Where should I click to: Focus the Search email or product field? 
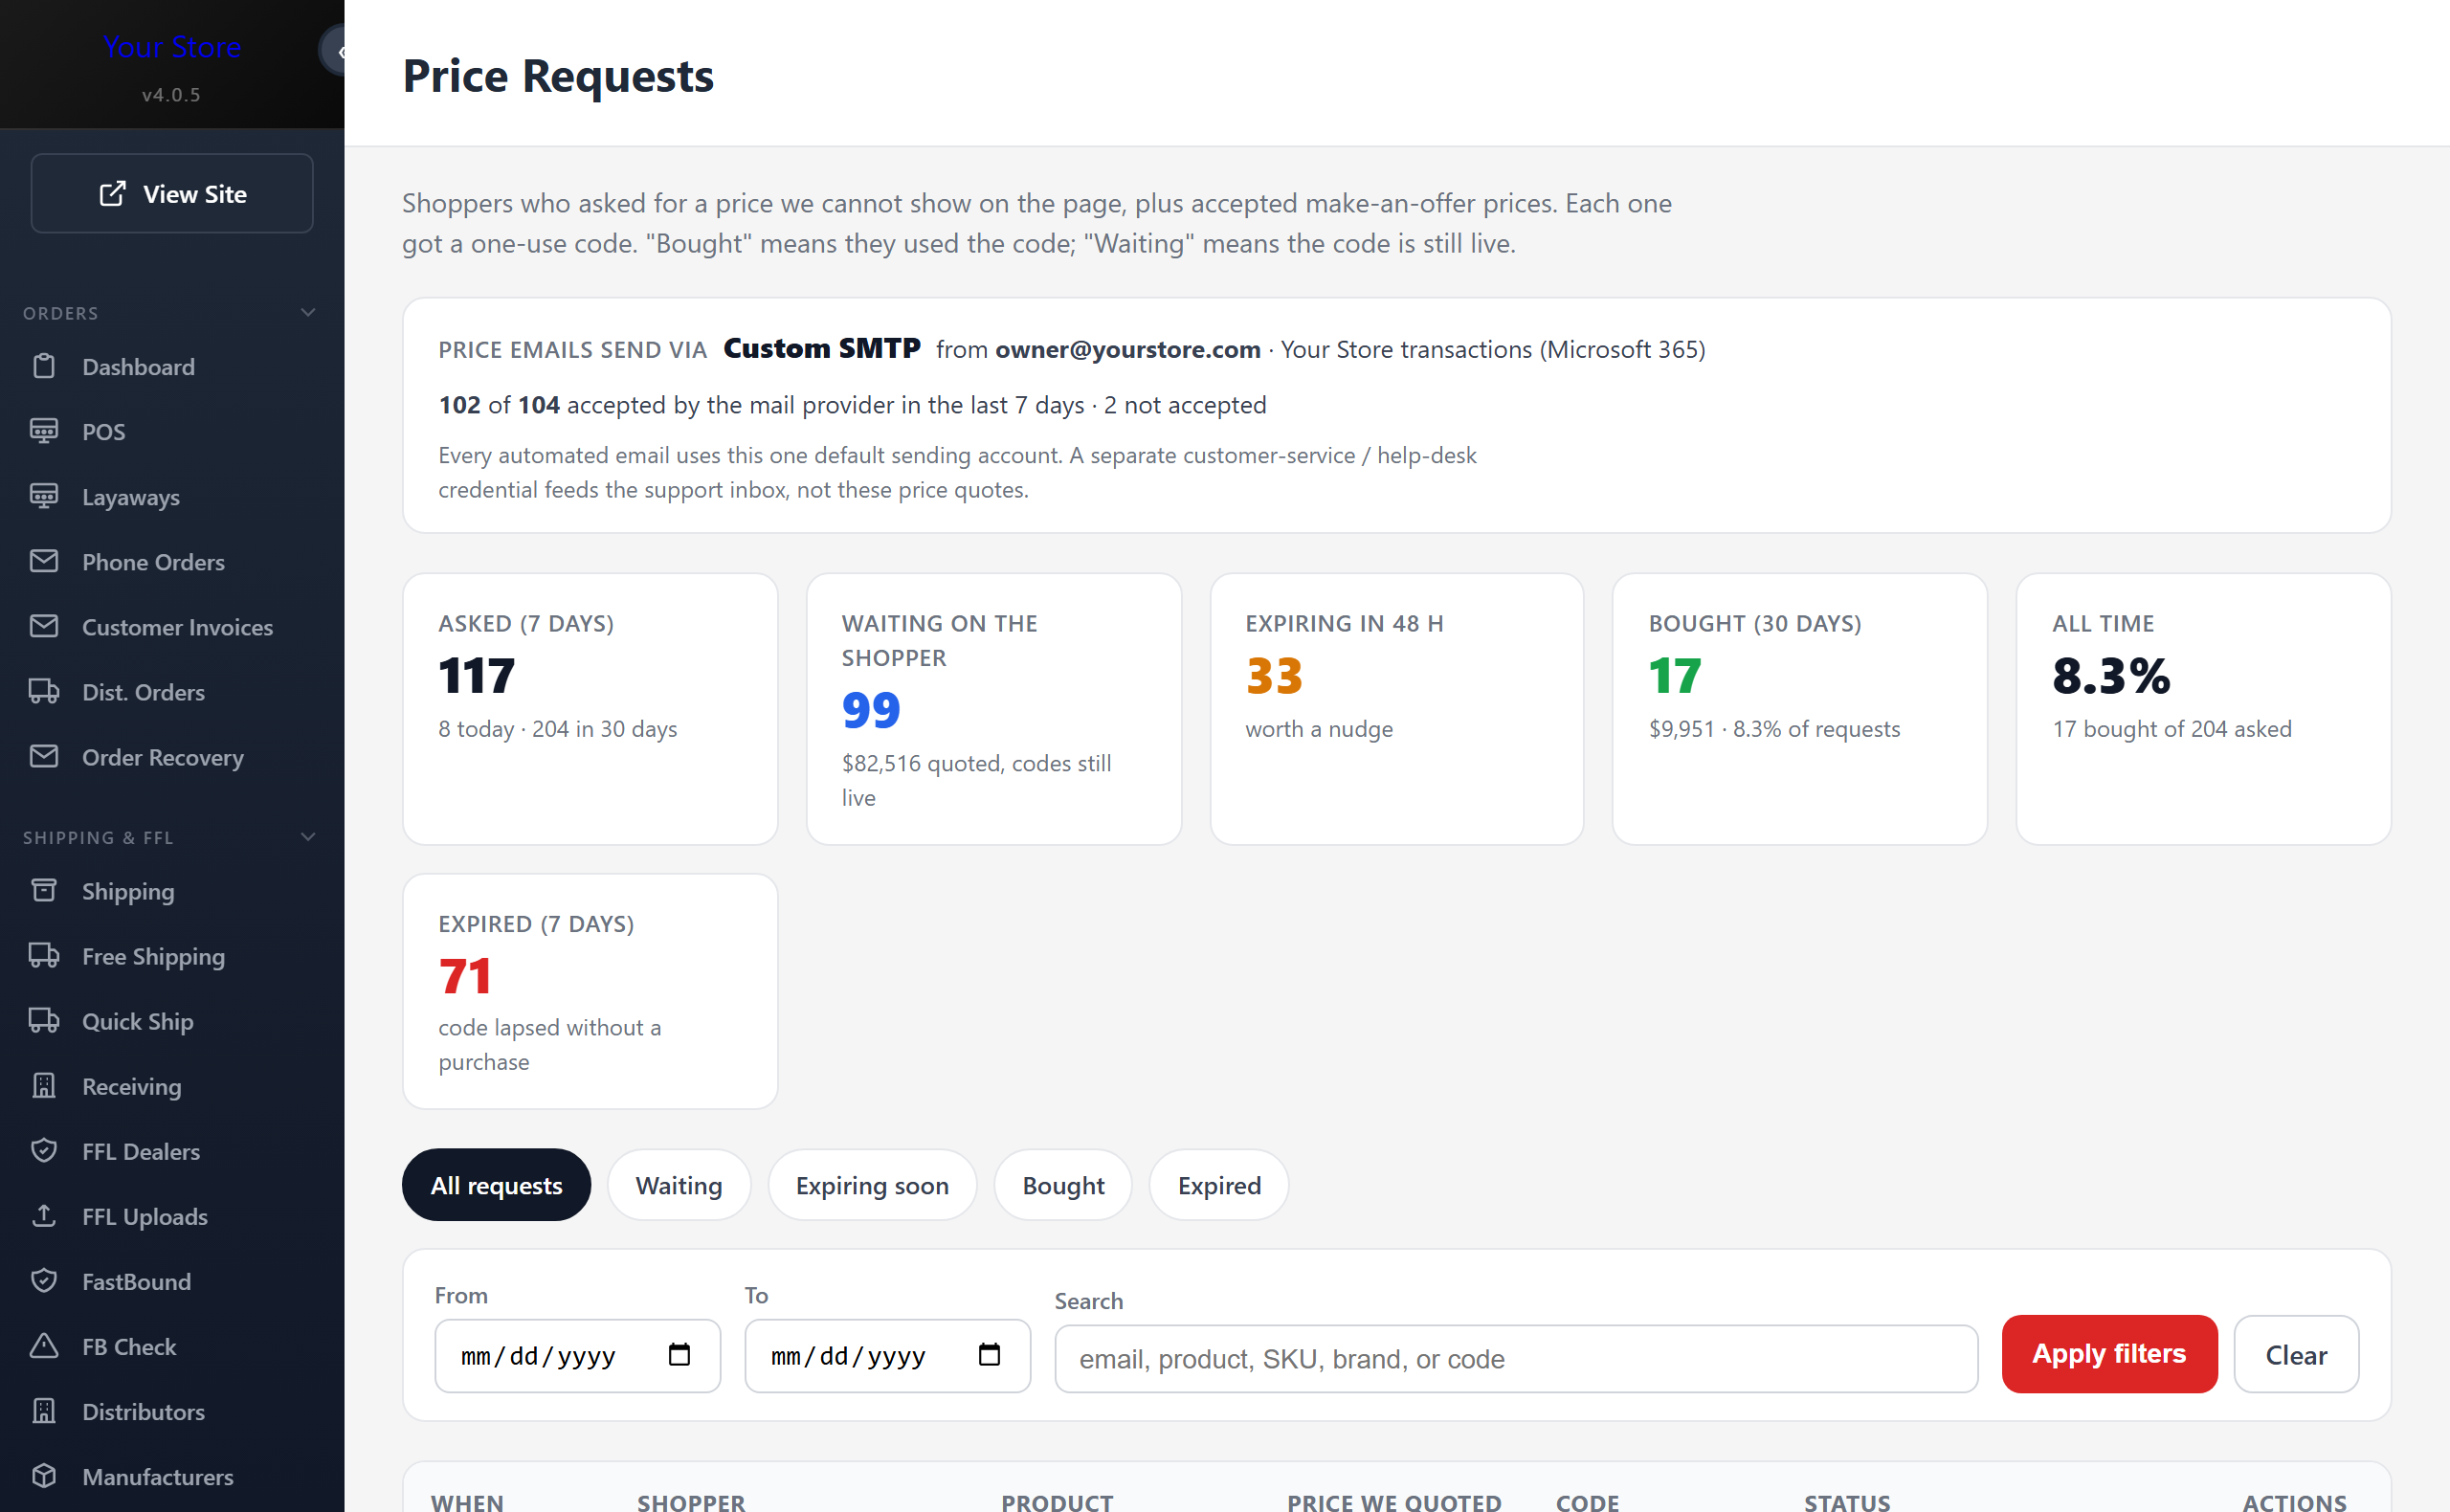click(1516, 1359)
